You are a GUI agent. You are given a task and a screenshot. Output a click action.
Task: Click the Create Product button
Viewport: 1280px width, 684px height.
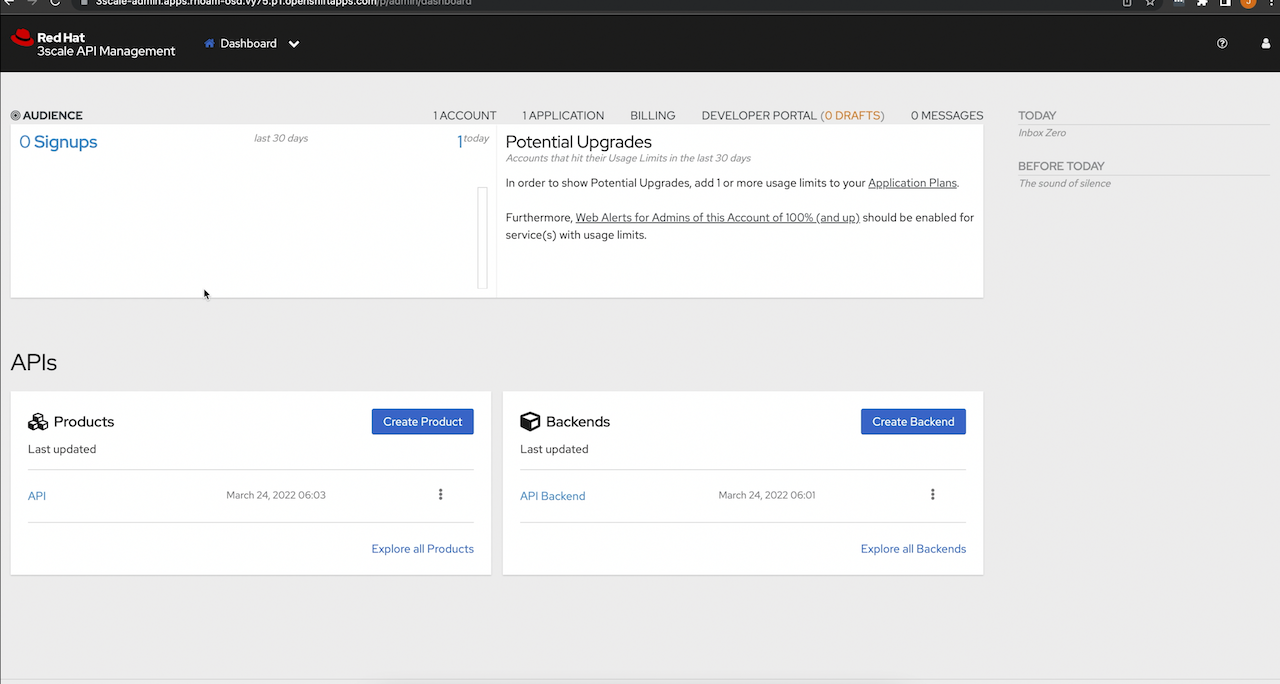422,421
